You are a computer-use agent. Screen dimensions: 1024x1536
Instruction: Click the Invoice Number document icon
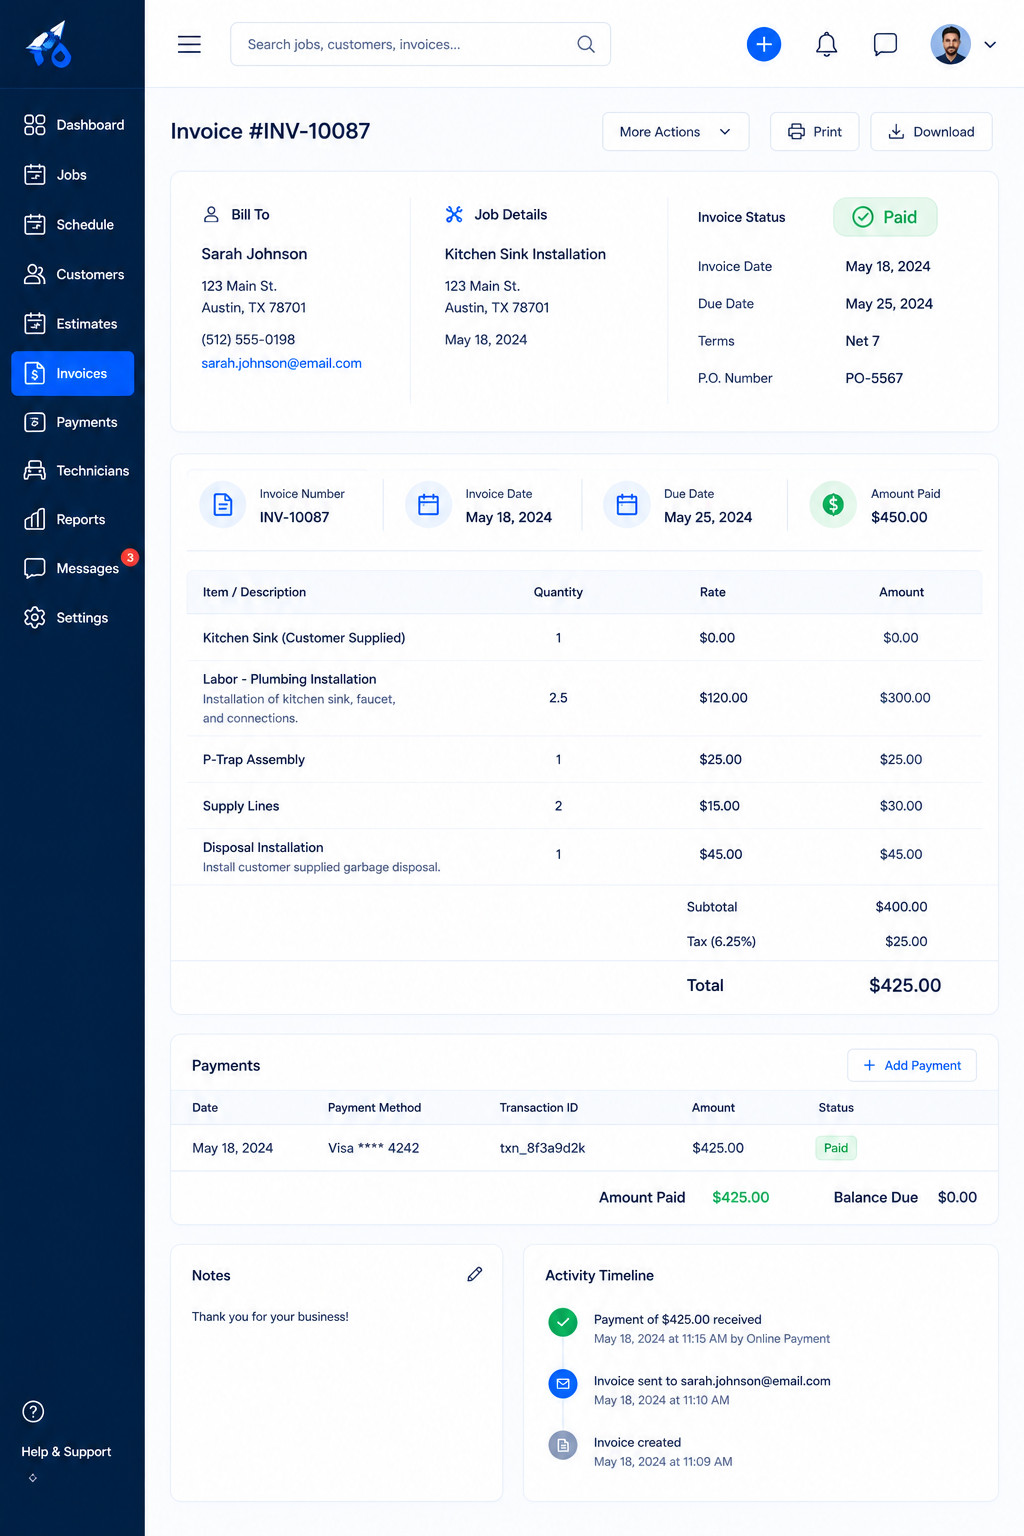point(223,505)
